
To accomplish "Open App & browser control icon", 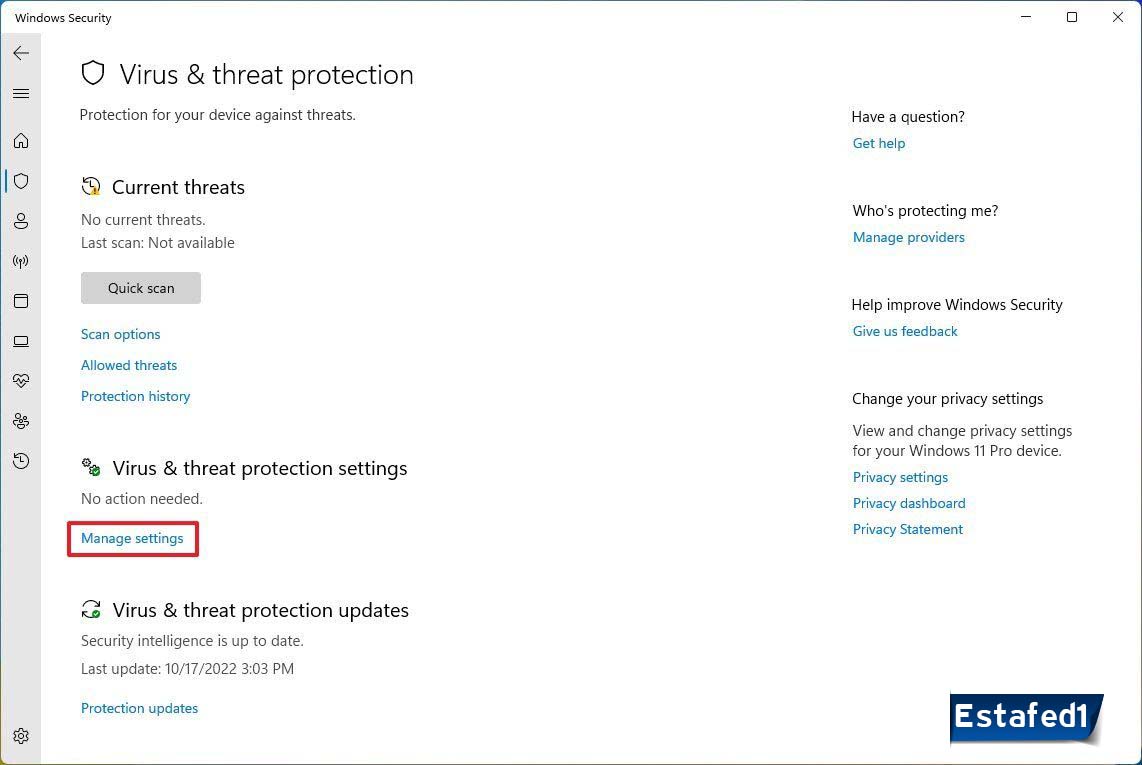I will (21, 301).
